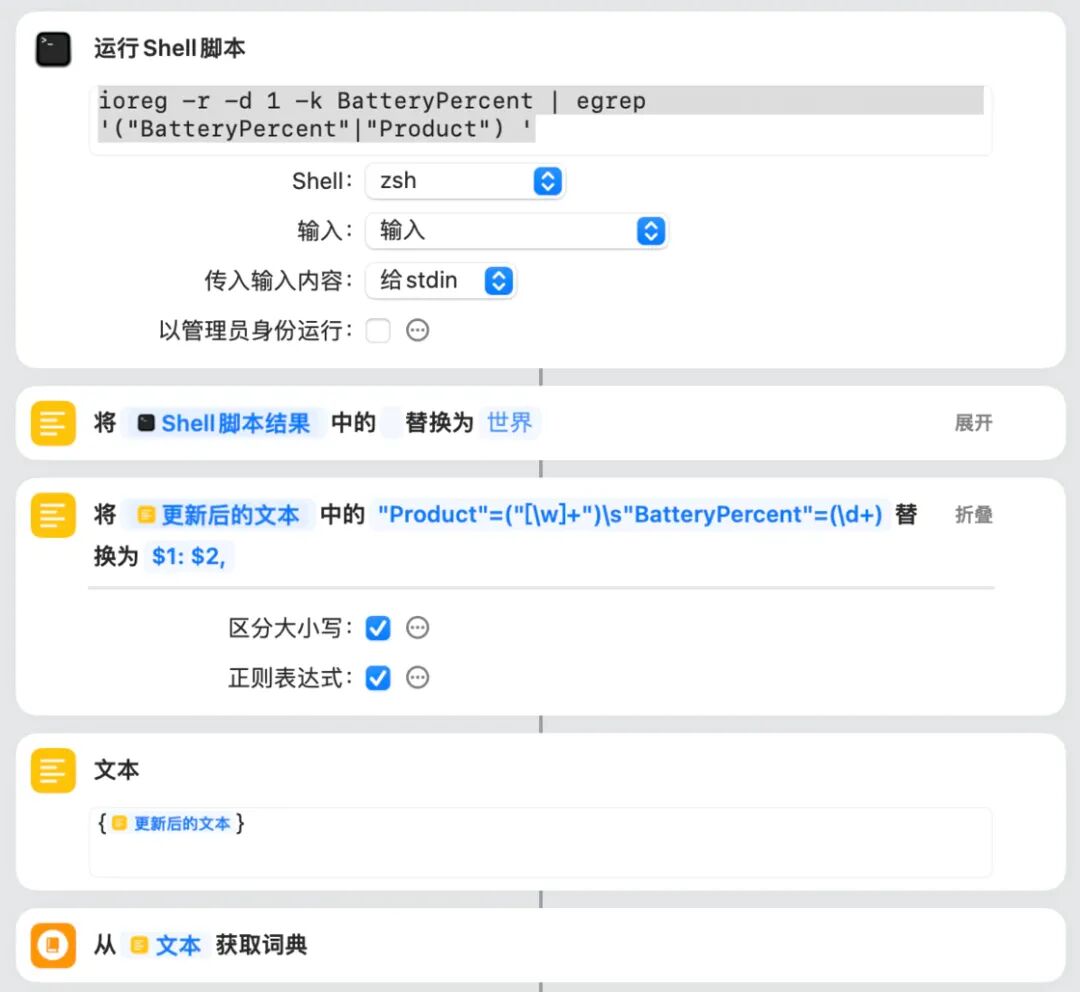
Task: Open options beside 正则表达式 checkbox
Action: [417, 678]
